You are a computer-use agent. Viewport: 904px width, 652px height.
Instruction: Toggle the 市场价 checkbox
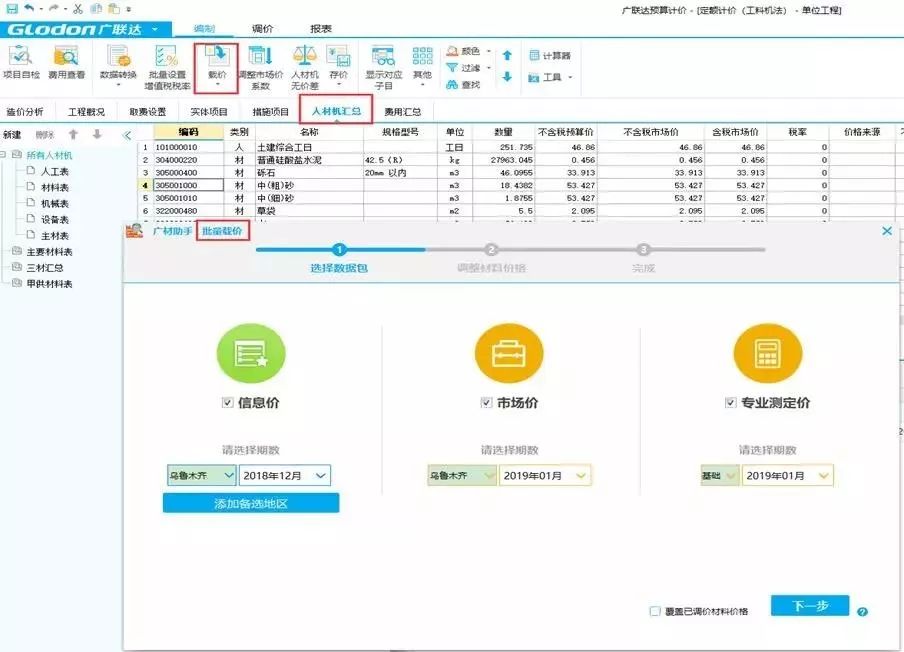click(487, 403)
